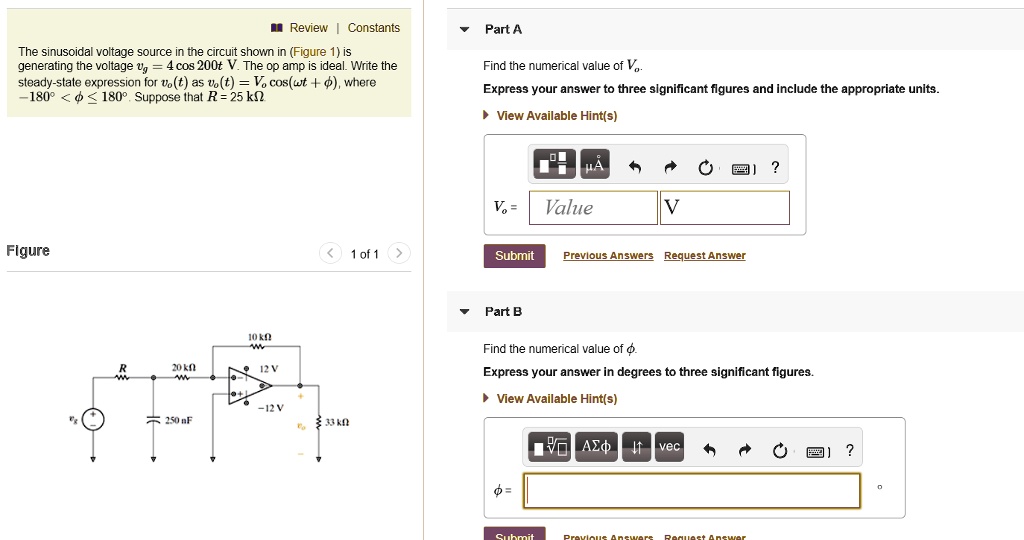Collapse Part B section
This screenshot has width=1024, height=540.
tap(464, 311)
